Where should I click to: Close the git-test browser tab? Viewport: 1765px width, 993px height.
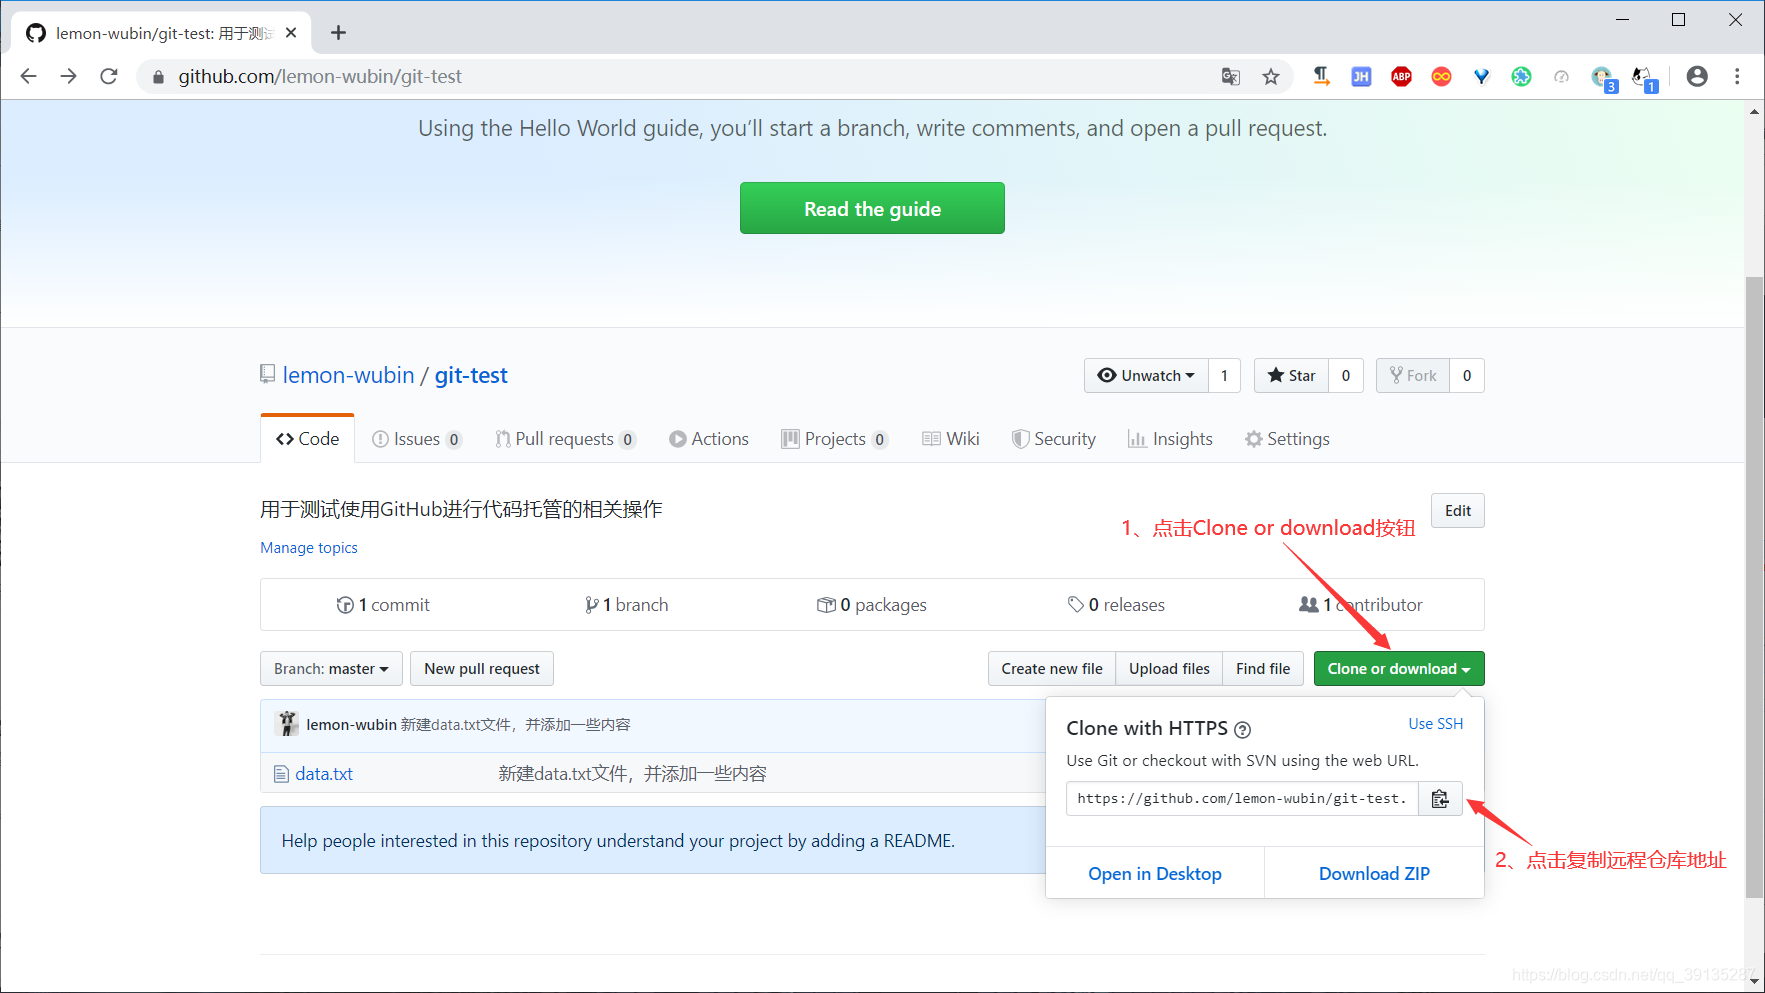tap(291, 33)
